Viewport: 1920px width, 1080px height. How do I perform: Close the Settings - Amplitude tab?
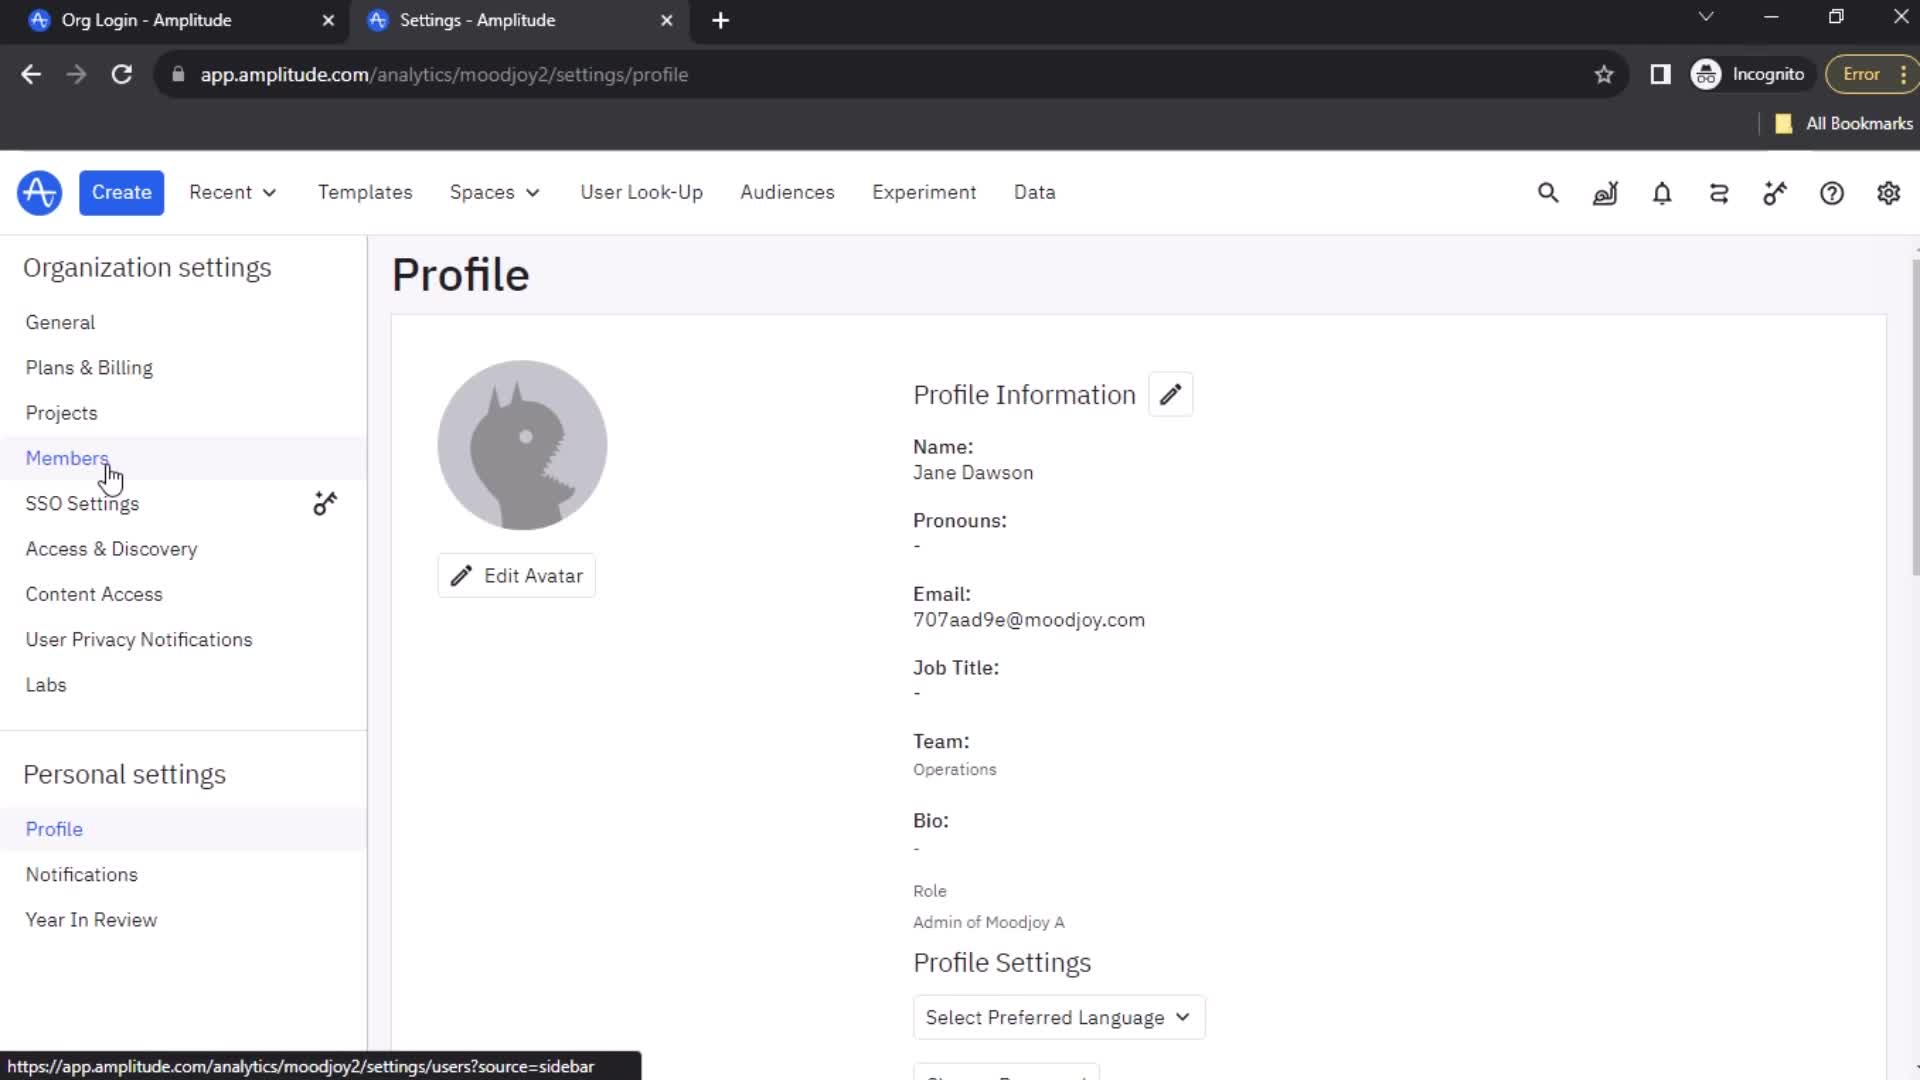pos(667,20)
